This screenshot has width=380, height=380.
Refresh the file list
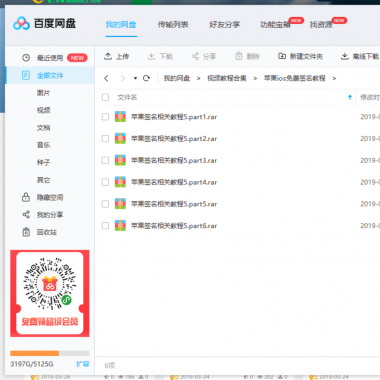tap(146, 78)
